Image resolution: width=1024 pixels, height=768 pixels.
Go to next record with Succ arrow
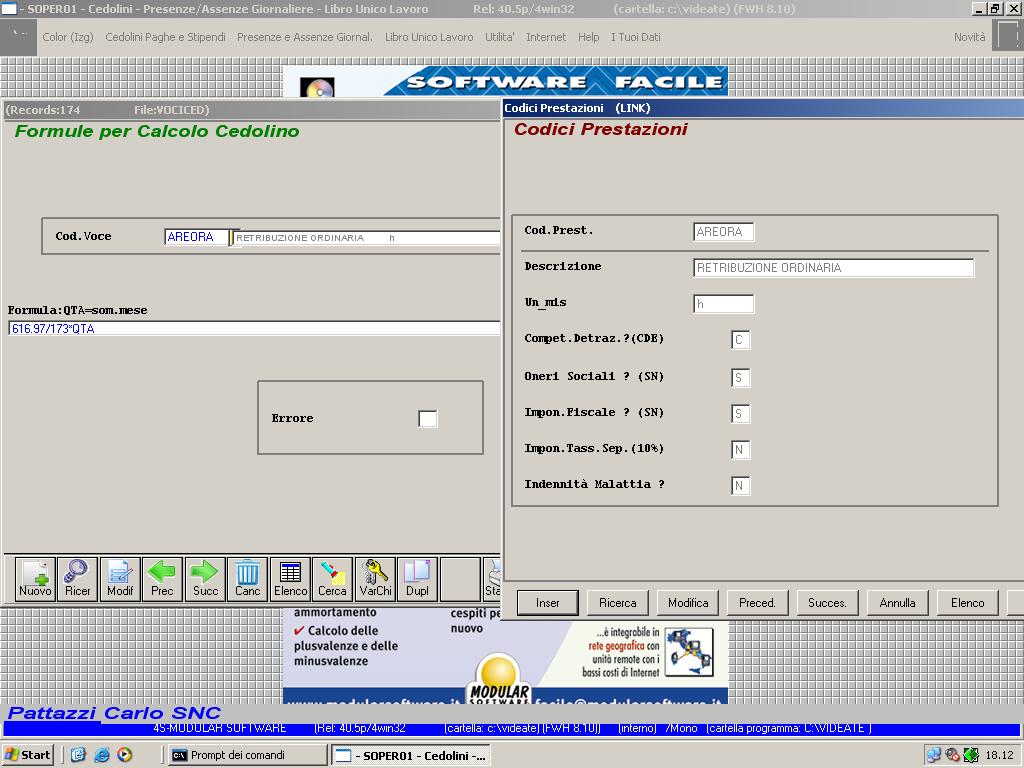(x=205, y=579)
